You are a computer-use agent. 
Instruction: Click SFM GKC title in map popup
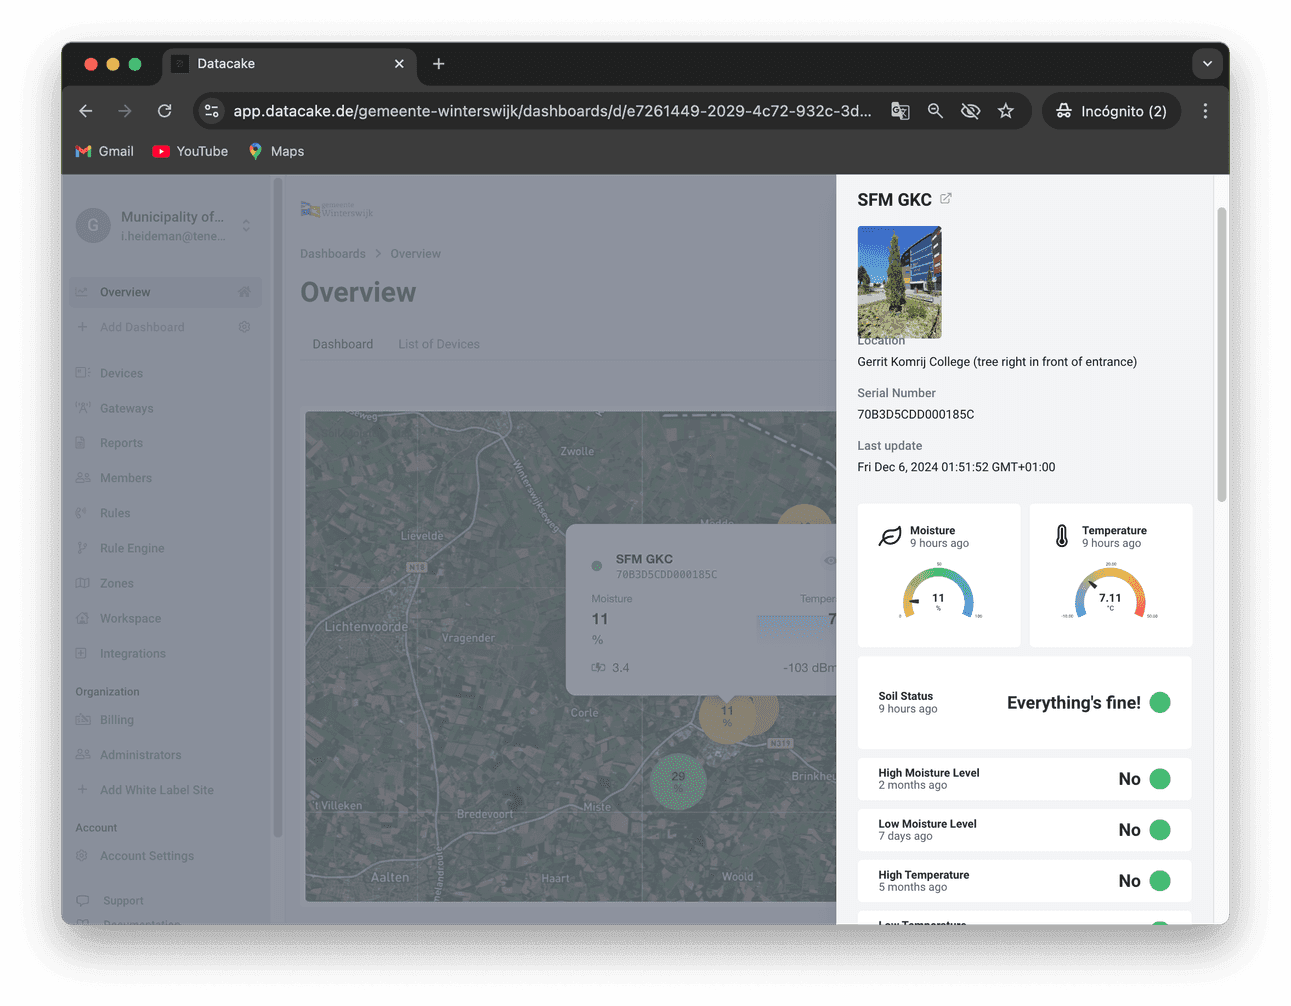(644, 559)
